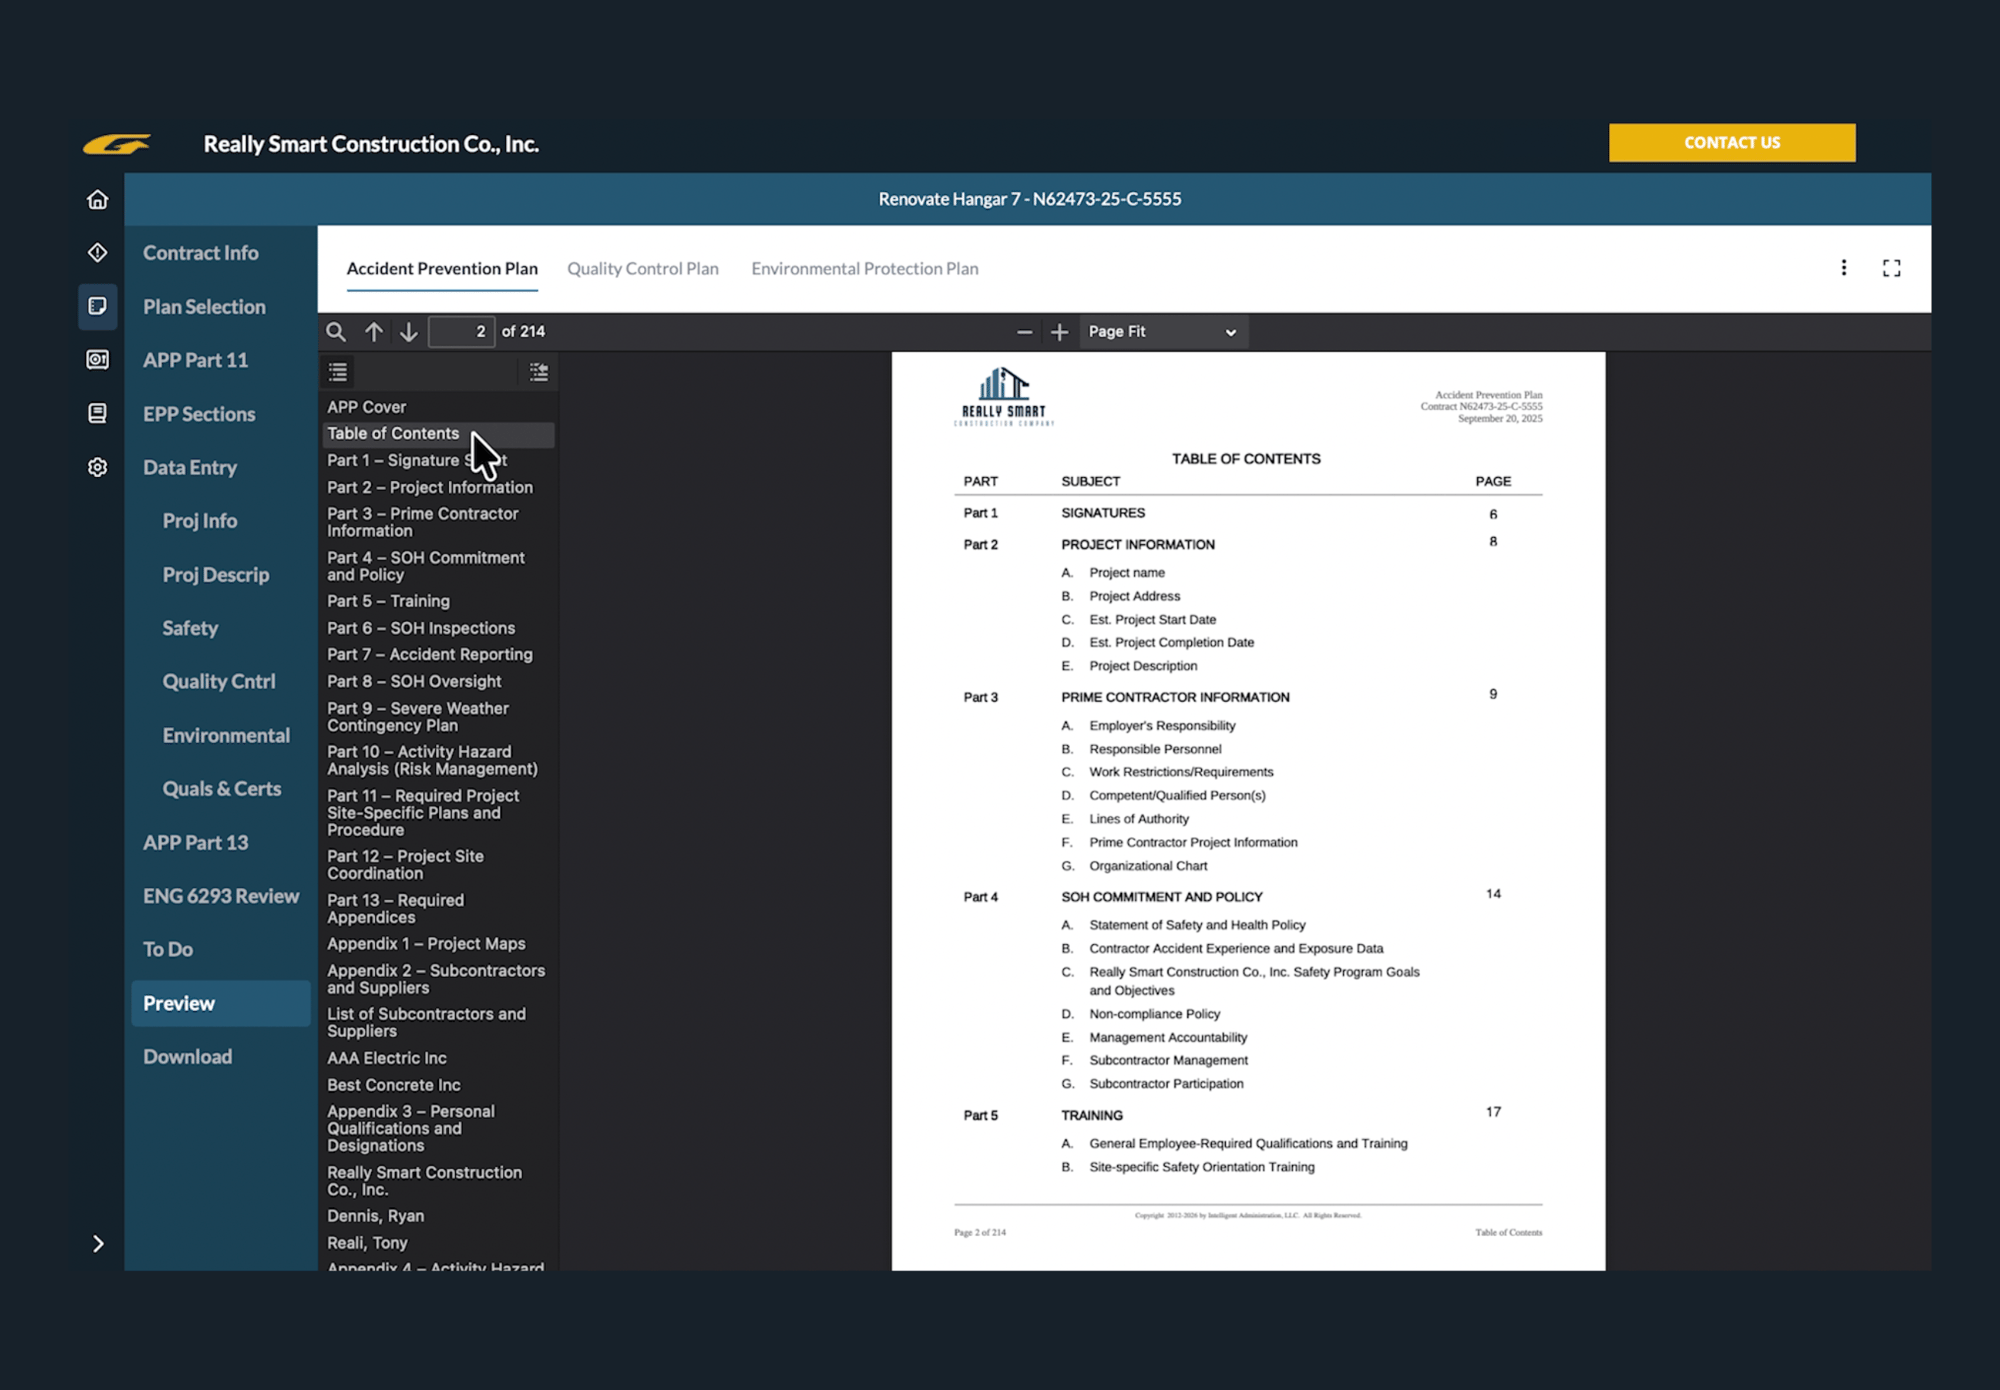Click the expand-all outline icon
The image size is (2000, 1390).
click(x=539, y=372)
